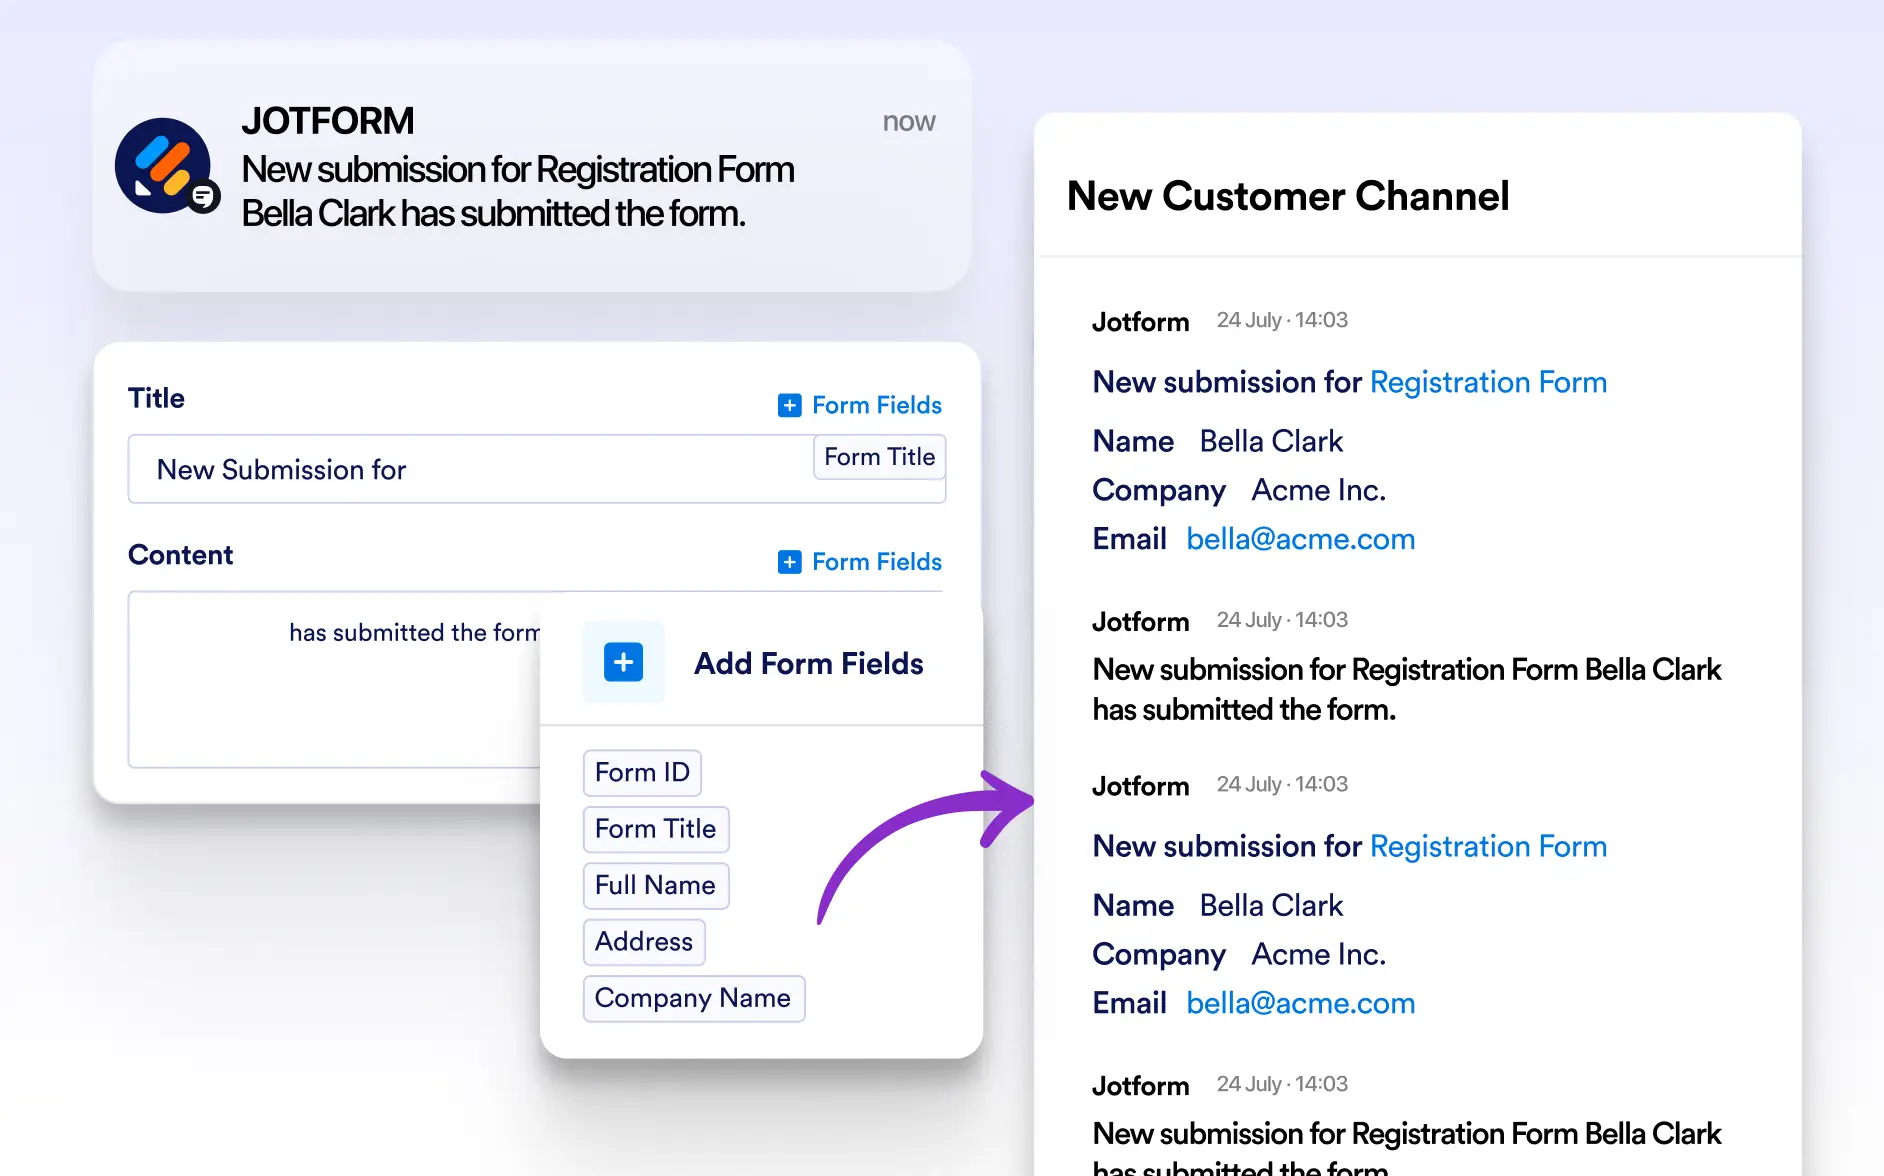Viewport: 1884px width, 1176px height.
Task: Open Form Fields link above the Content box
Action: point(876,562)
